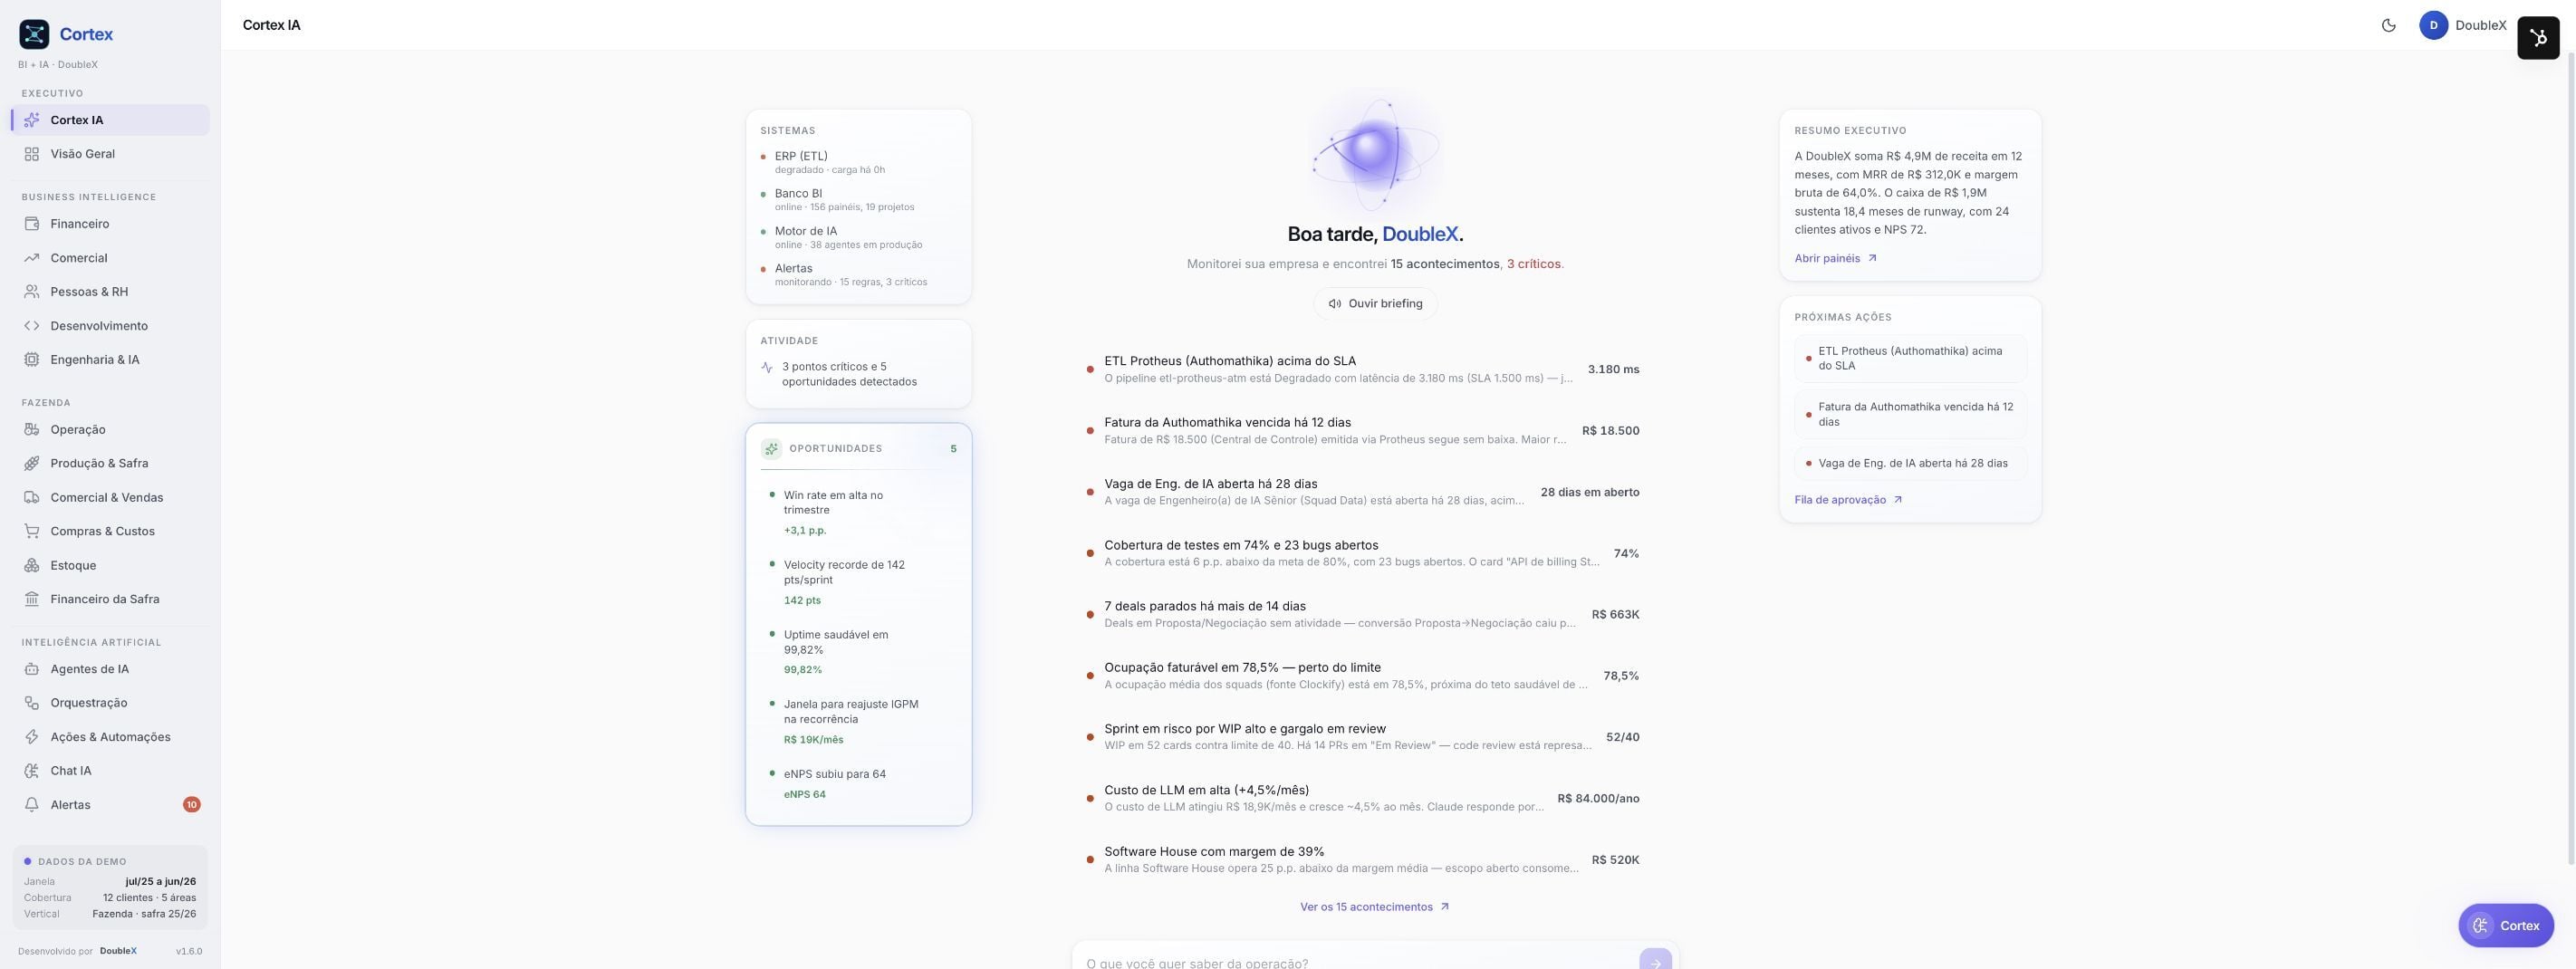The image size is (2576, 969).
Task: Click Ver os 15 acontecimentos link
Action: (1375, 908)
